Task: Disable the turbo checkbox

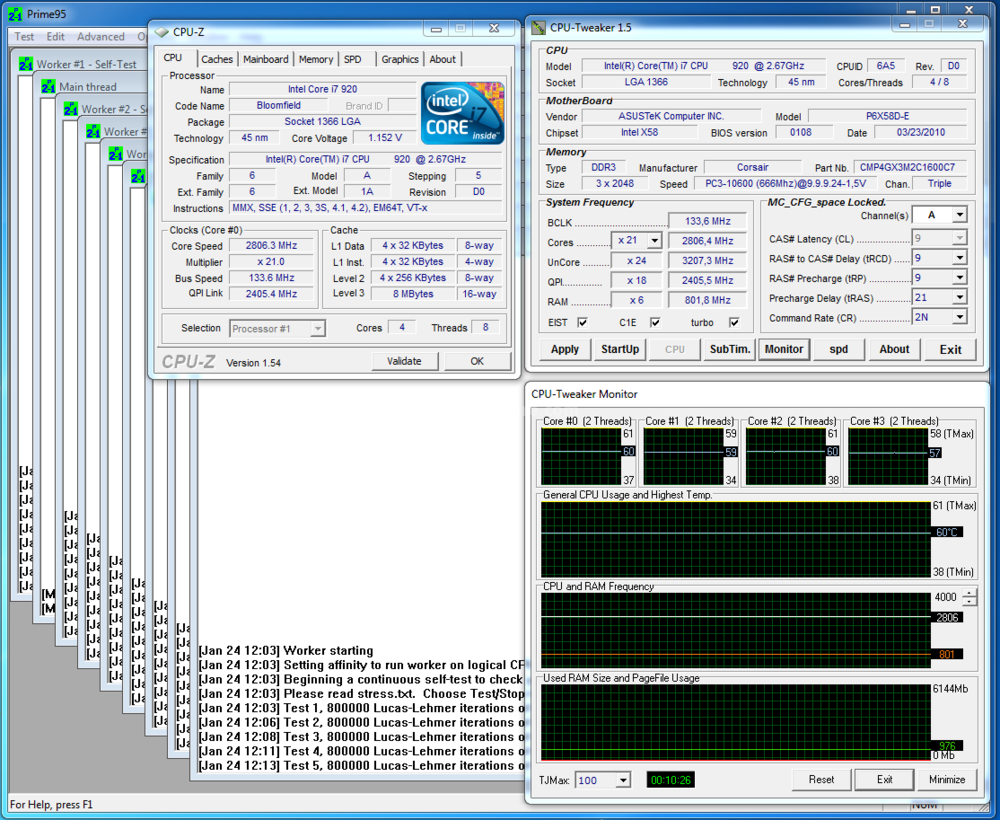Action: pyautogui.click(x=734, y=323)
